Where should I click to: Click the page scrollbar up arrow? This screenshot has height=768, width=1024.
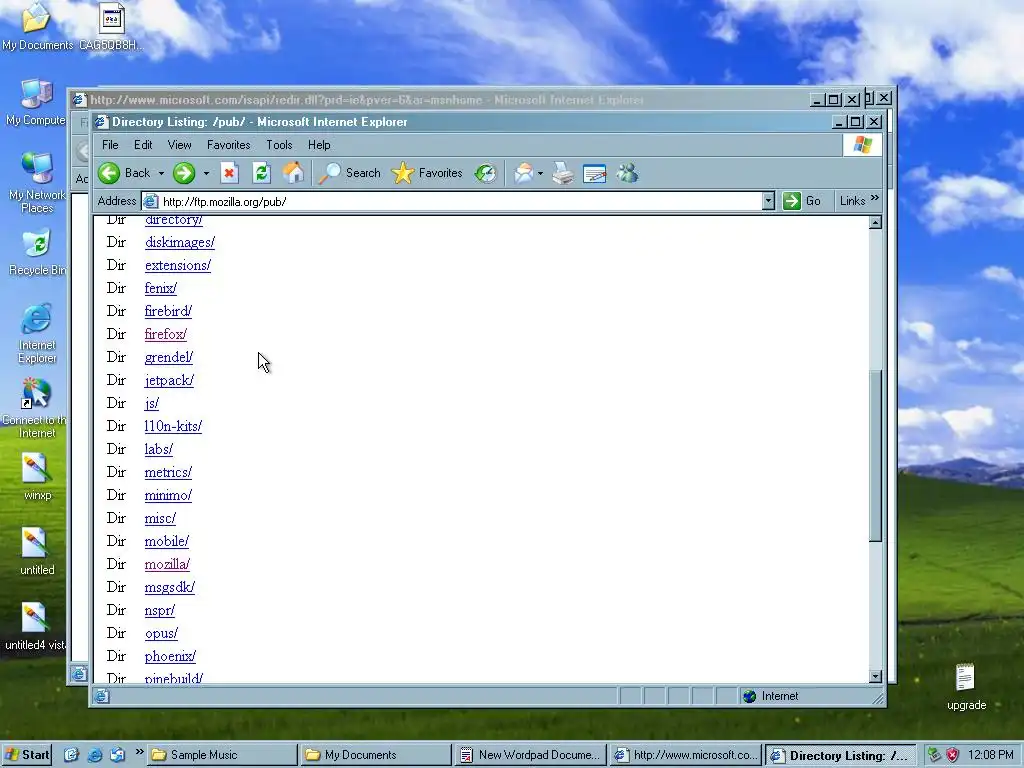tap(876, 223)
